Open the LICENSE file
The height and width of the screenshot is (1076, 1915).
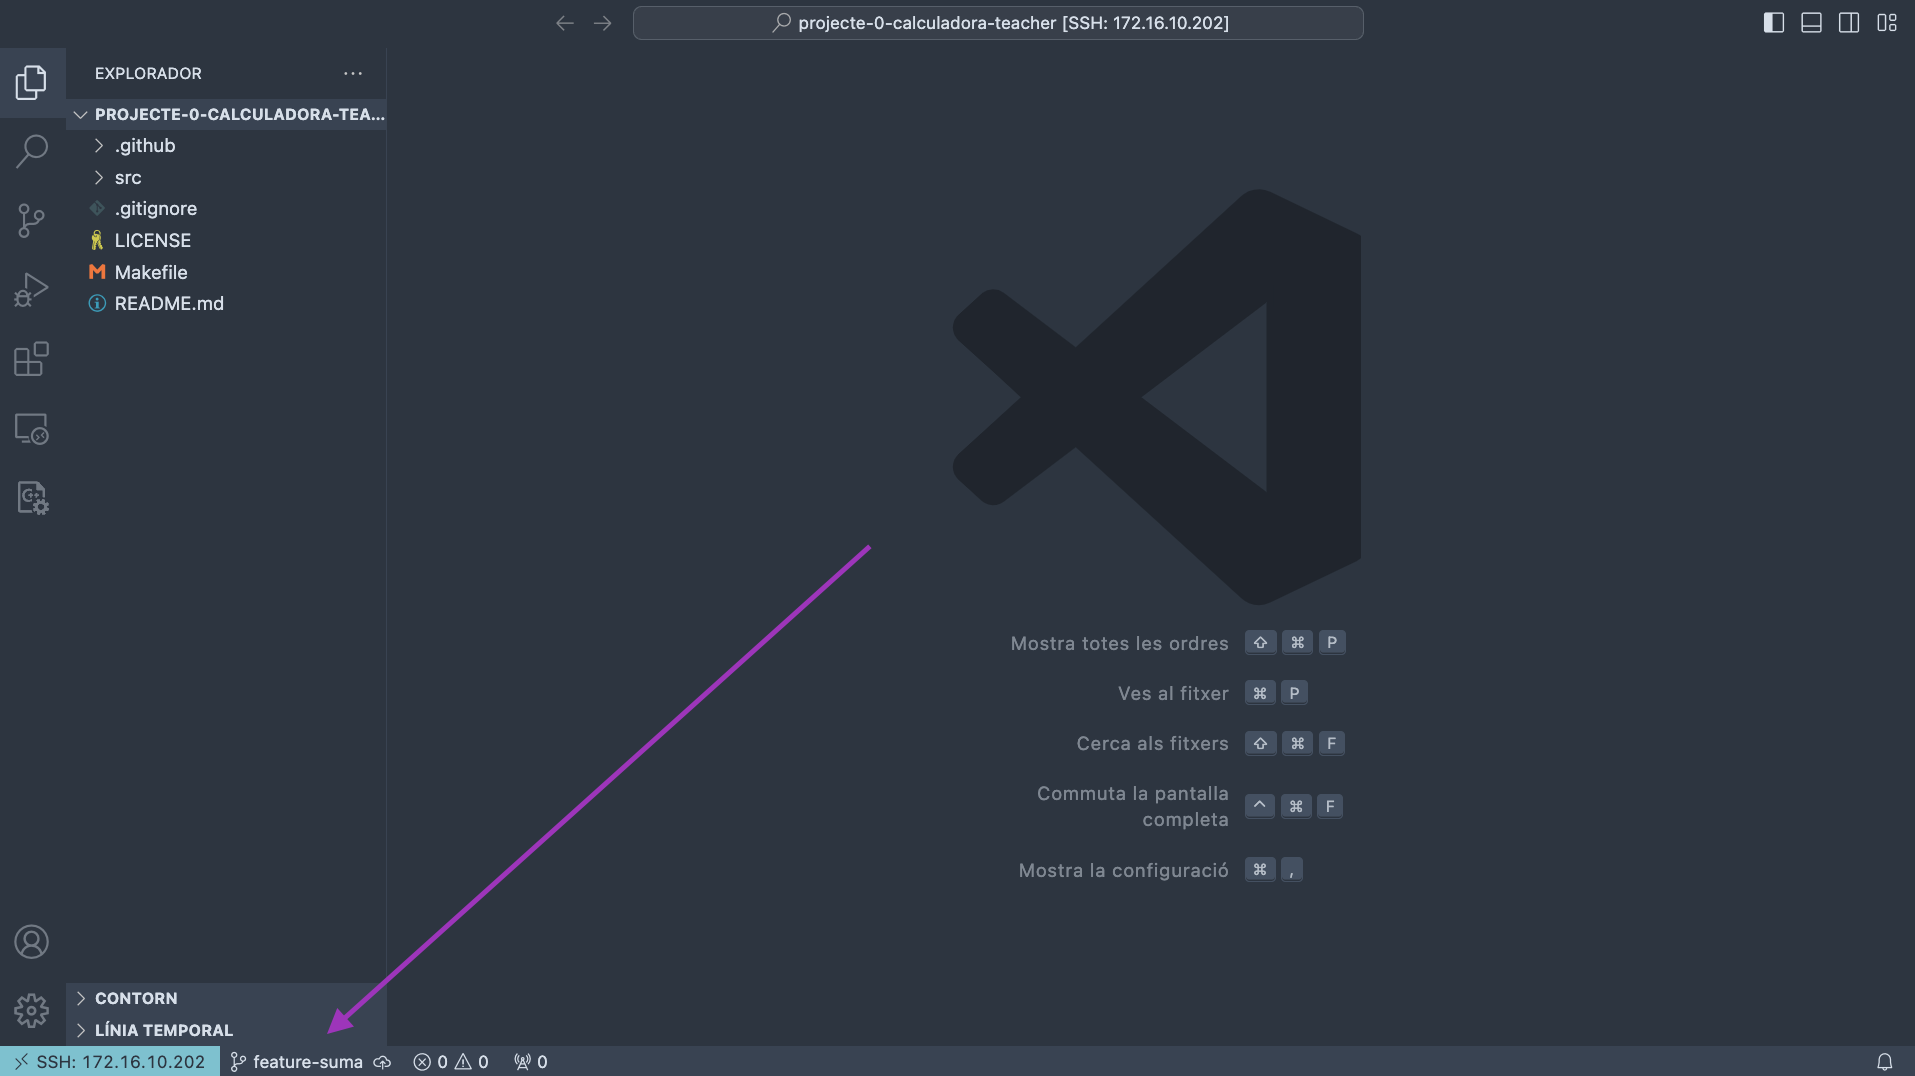point(226,241)
